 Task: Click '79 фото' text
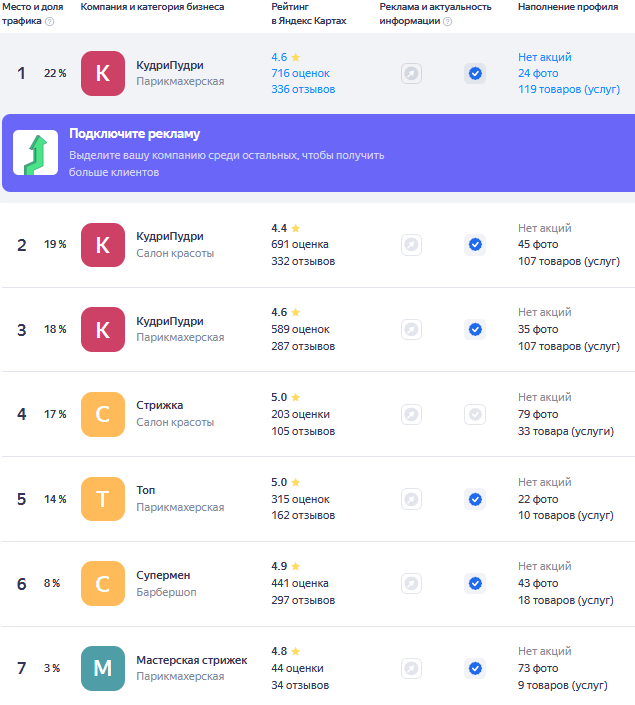538,415
